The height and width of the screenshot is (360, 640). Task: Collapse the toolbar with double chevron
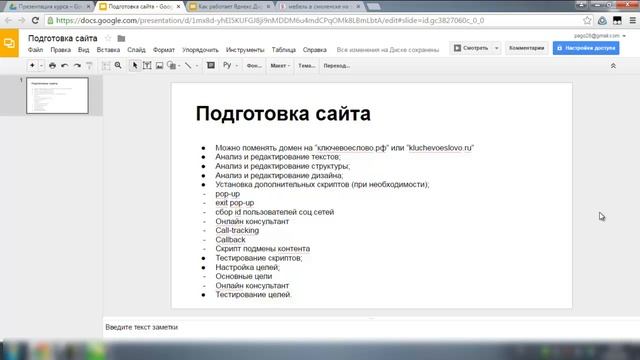click(x=613, y=66)
